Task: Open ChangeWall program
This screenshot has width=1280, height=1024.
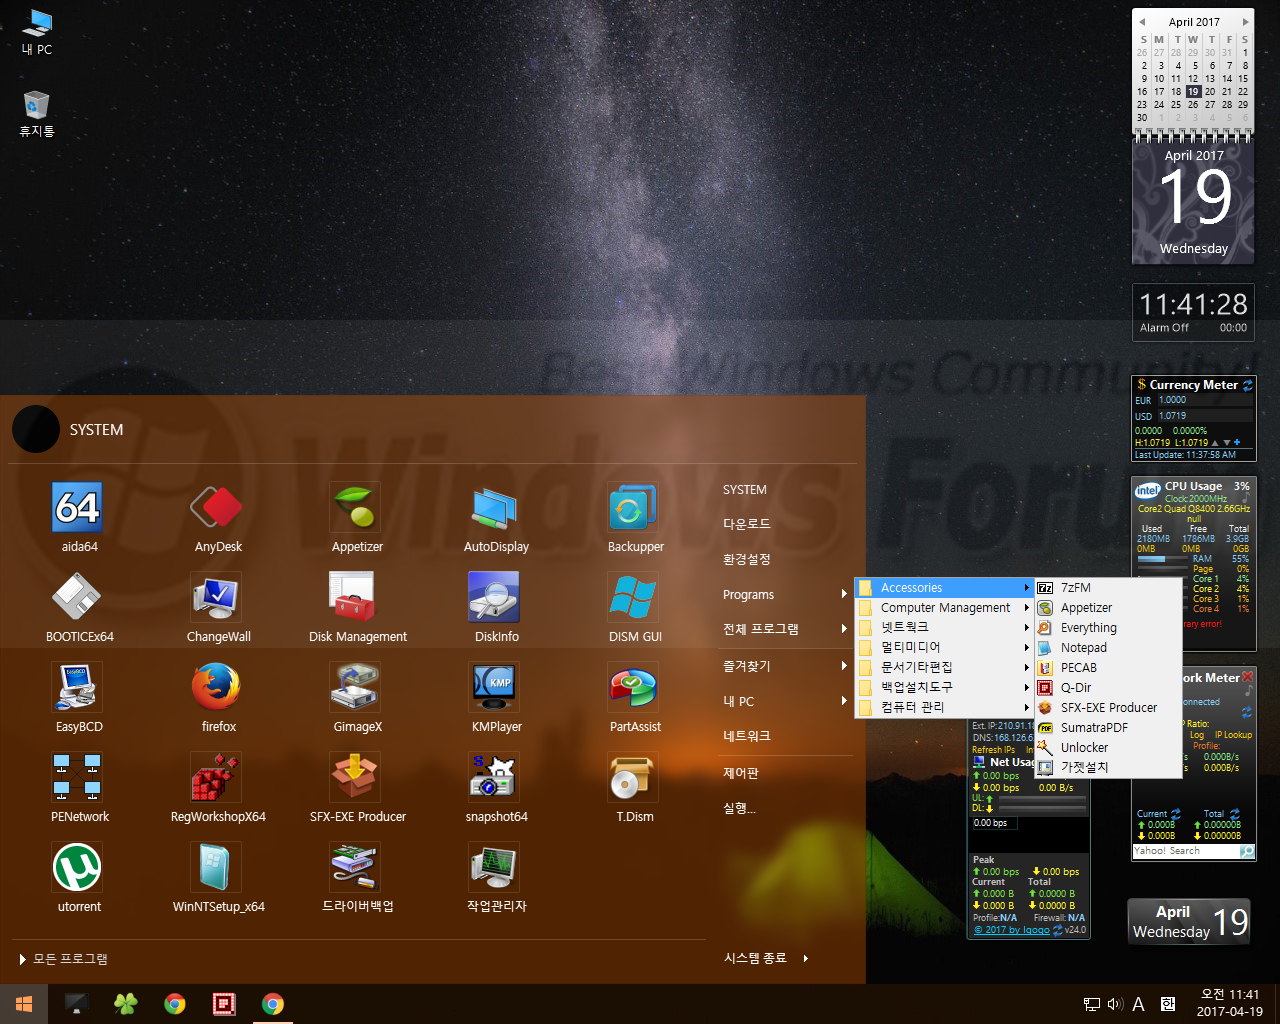Action: [218, 608]
